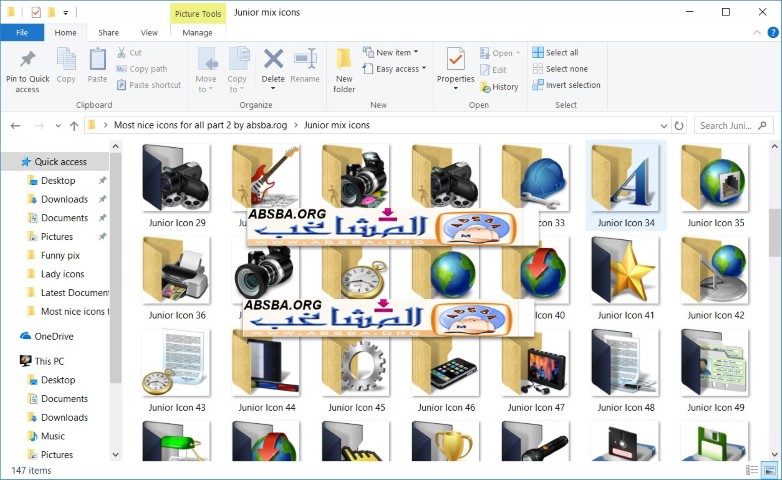Collapse the ribbon with chevron

tap(757, 32)
